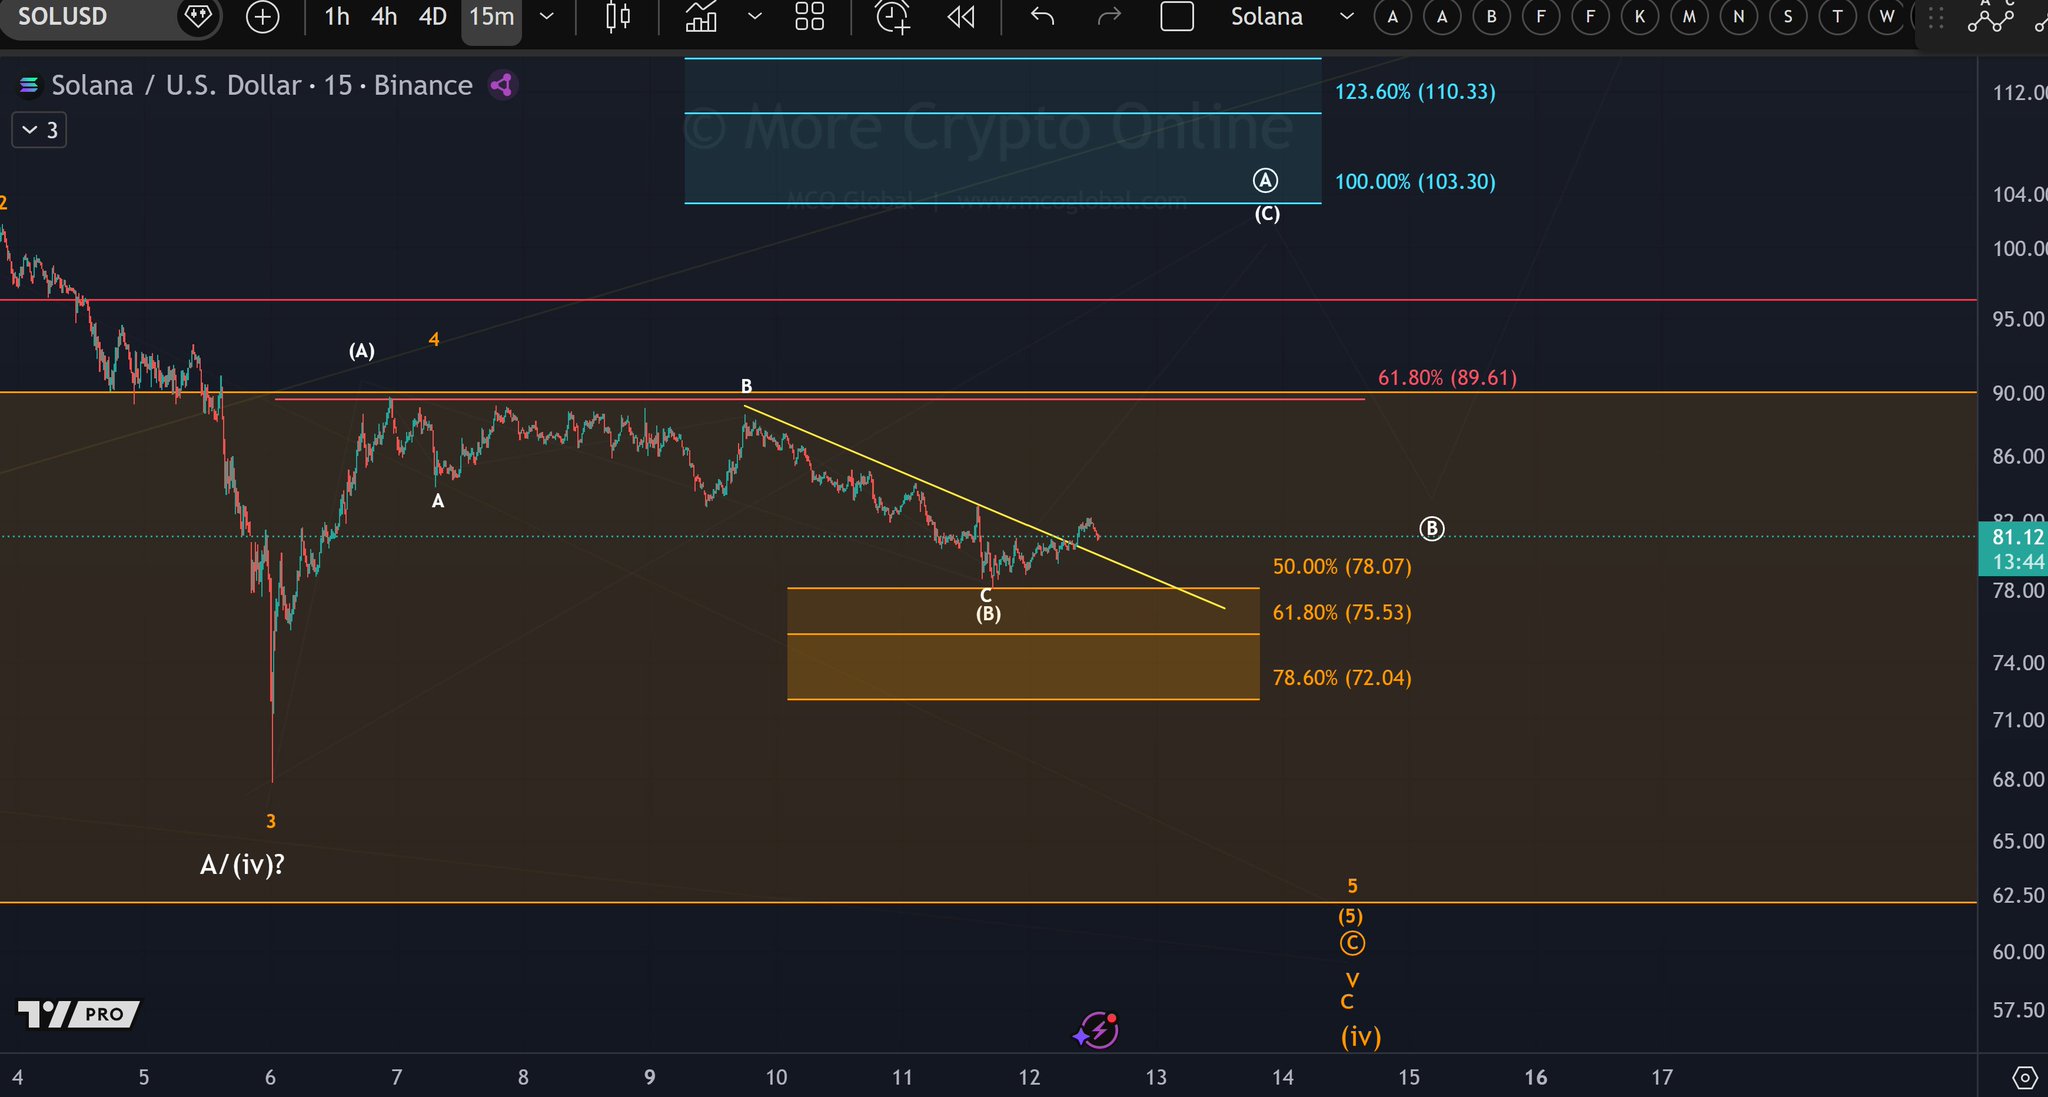Expand the timeframe interval dropdown
Image resolution: width=2048 pixels, height=1097 pixels.
pyautogui.click(x=547, y=17)
